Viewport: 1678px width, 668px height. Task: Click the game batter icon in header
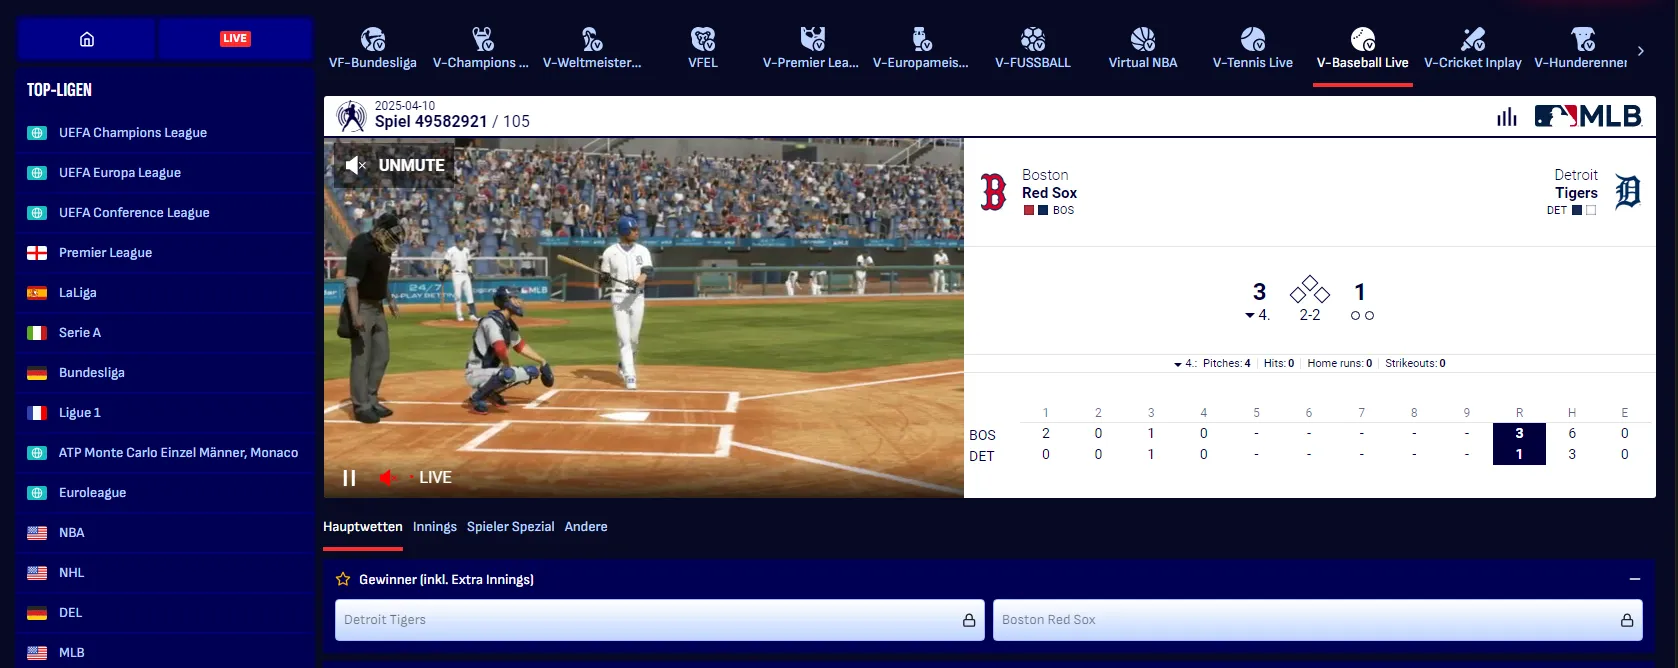click(x=351, y=117)
